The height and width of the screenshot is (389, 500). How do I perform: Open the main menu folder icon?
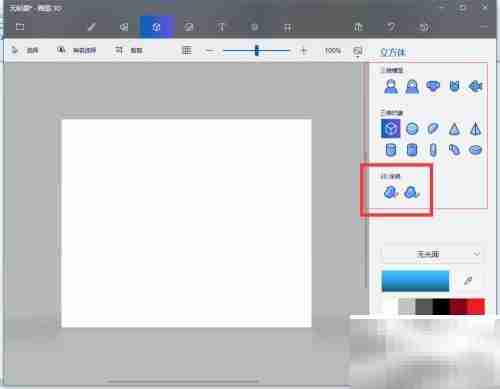point(20,27)
